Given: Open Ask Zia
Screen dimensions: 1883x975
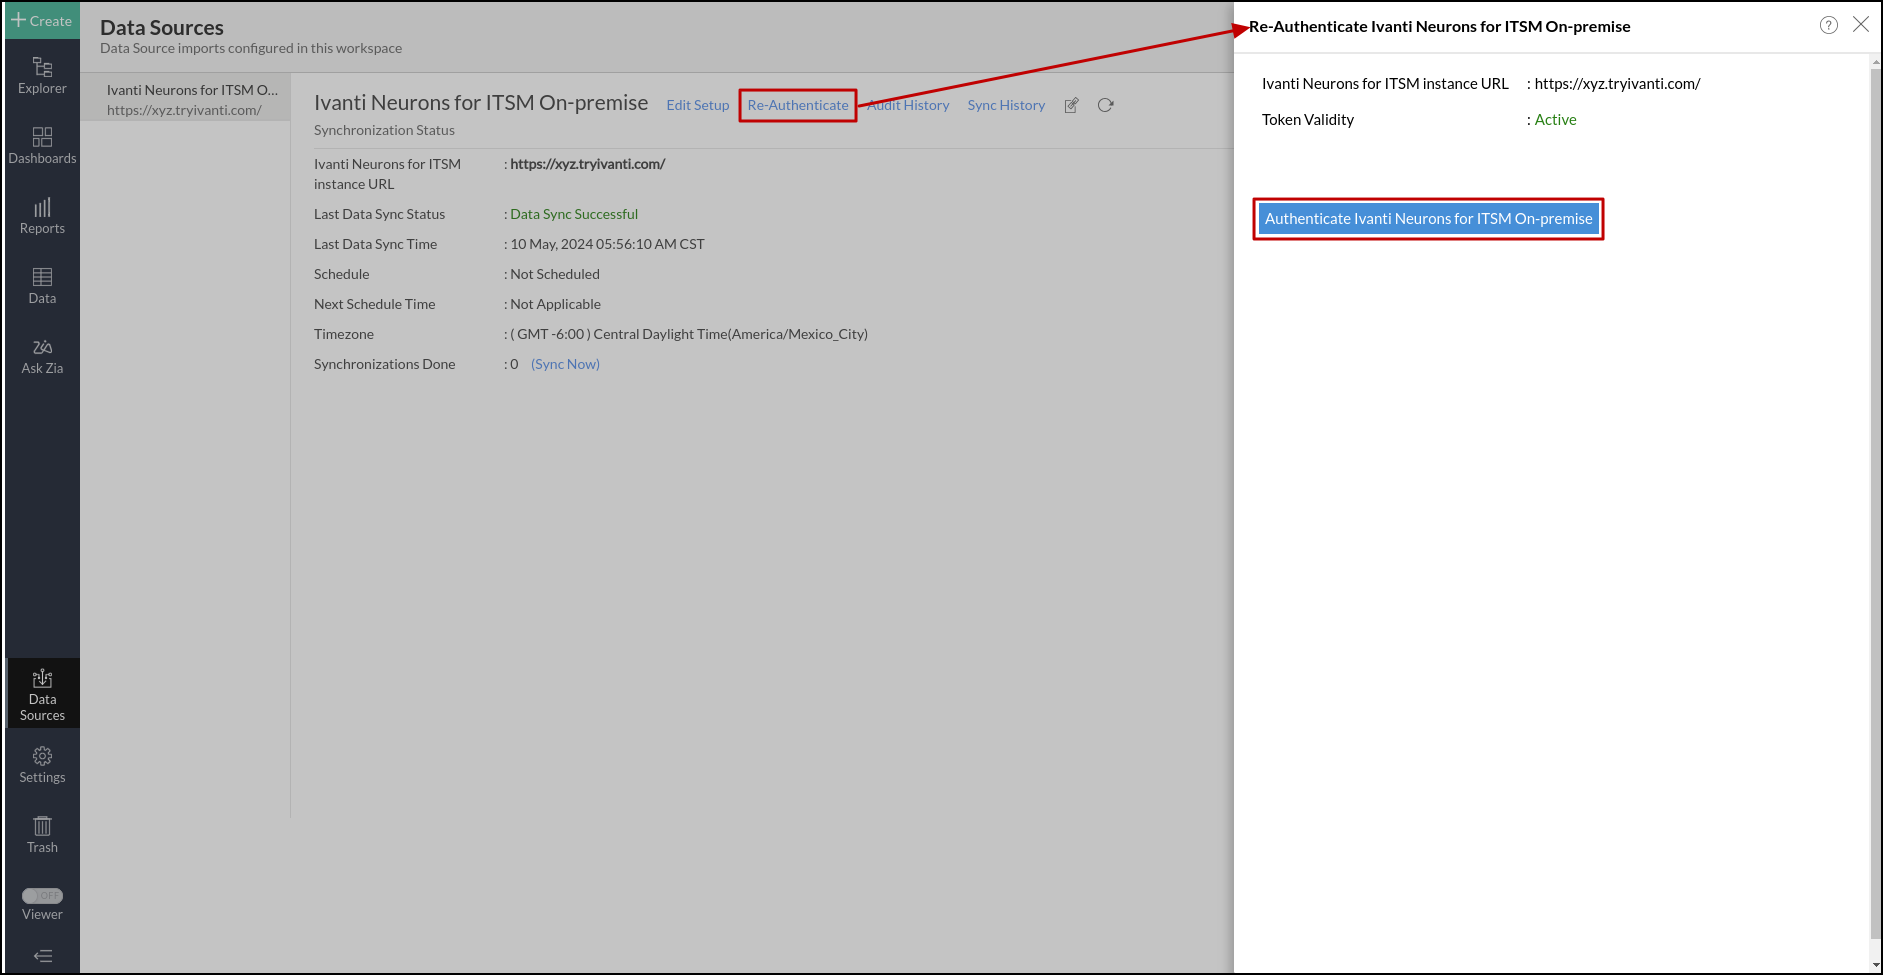Looking at the screenshot, I should tap(41, 355).
